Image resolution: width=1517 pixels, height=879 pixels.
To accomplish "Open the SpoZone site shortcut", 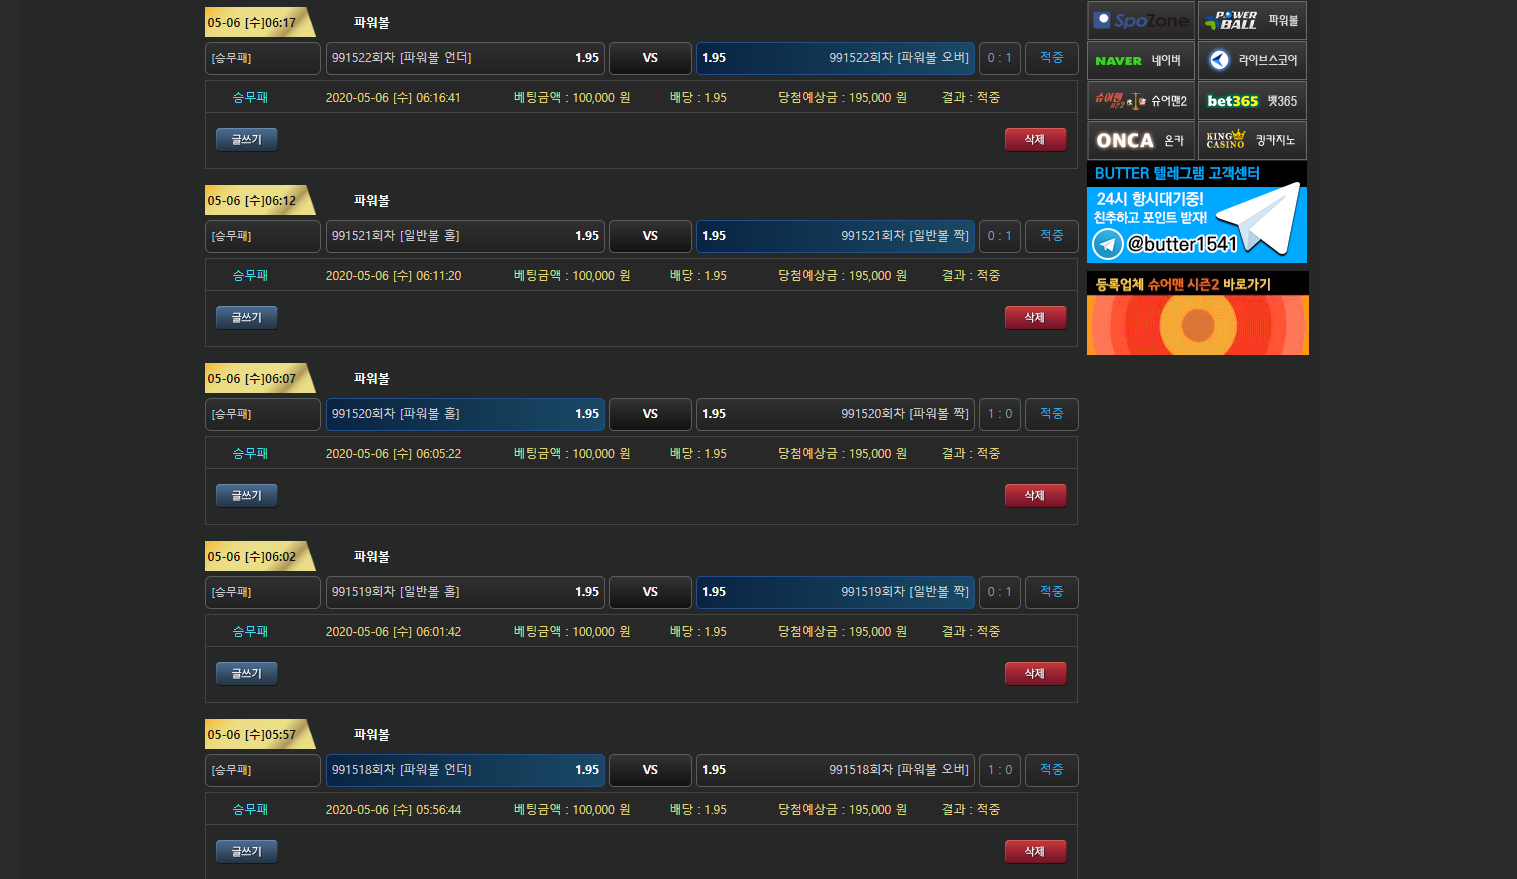I will click(x=1141, y=21).
